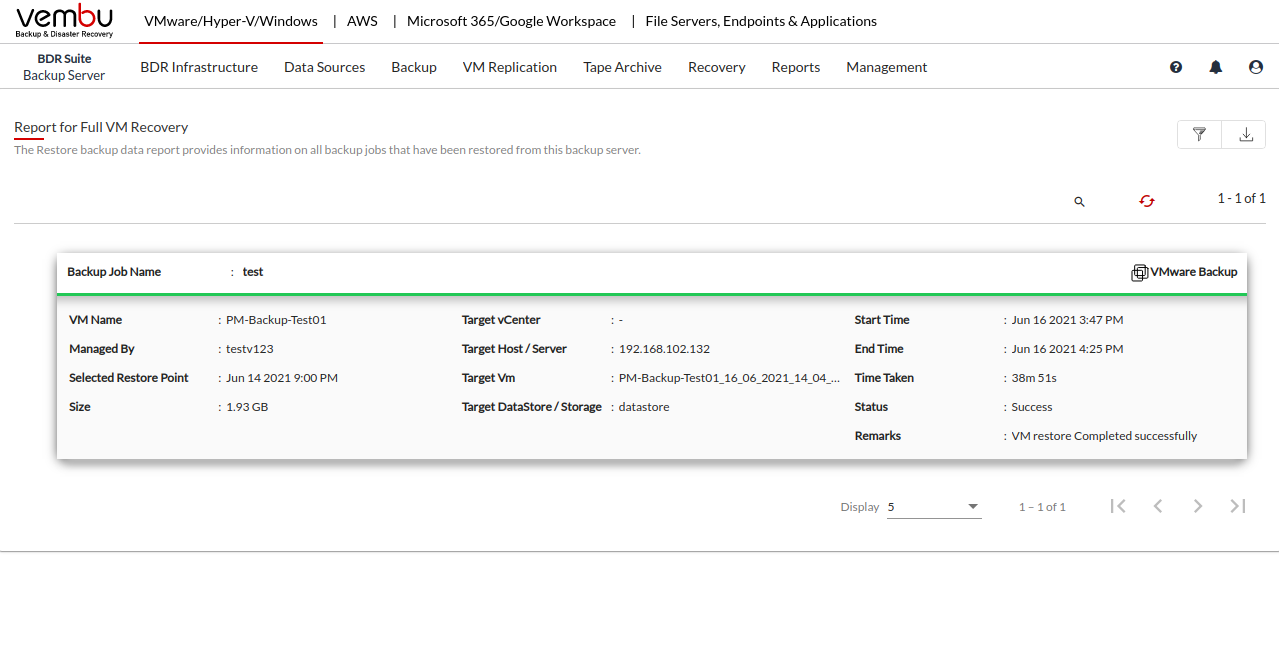Open the VM Replication menu
The height and width of the screenshot is (668, 1279).
[x=510, y=67]
